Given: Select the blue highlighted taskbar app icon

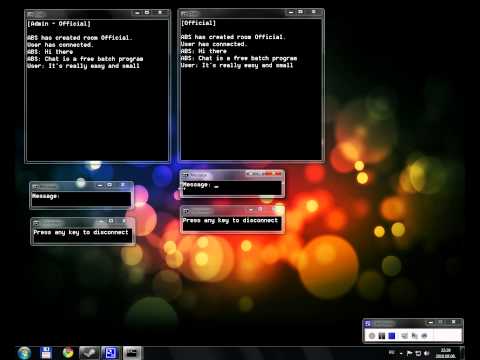Looking at the screenshot, I should click(x=110, y=353).
